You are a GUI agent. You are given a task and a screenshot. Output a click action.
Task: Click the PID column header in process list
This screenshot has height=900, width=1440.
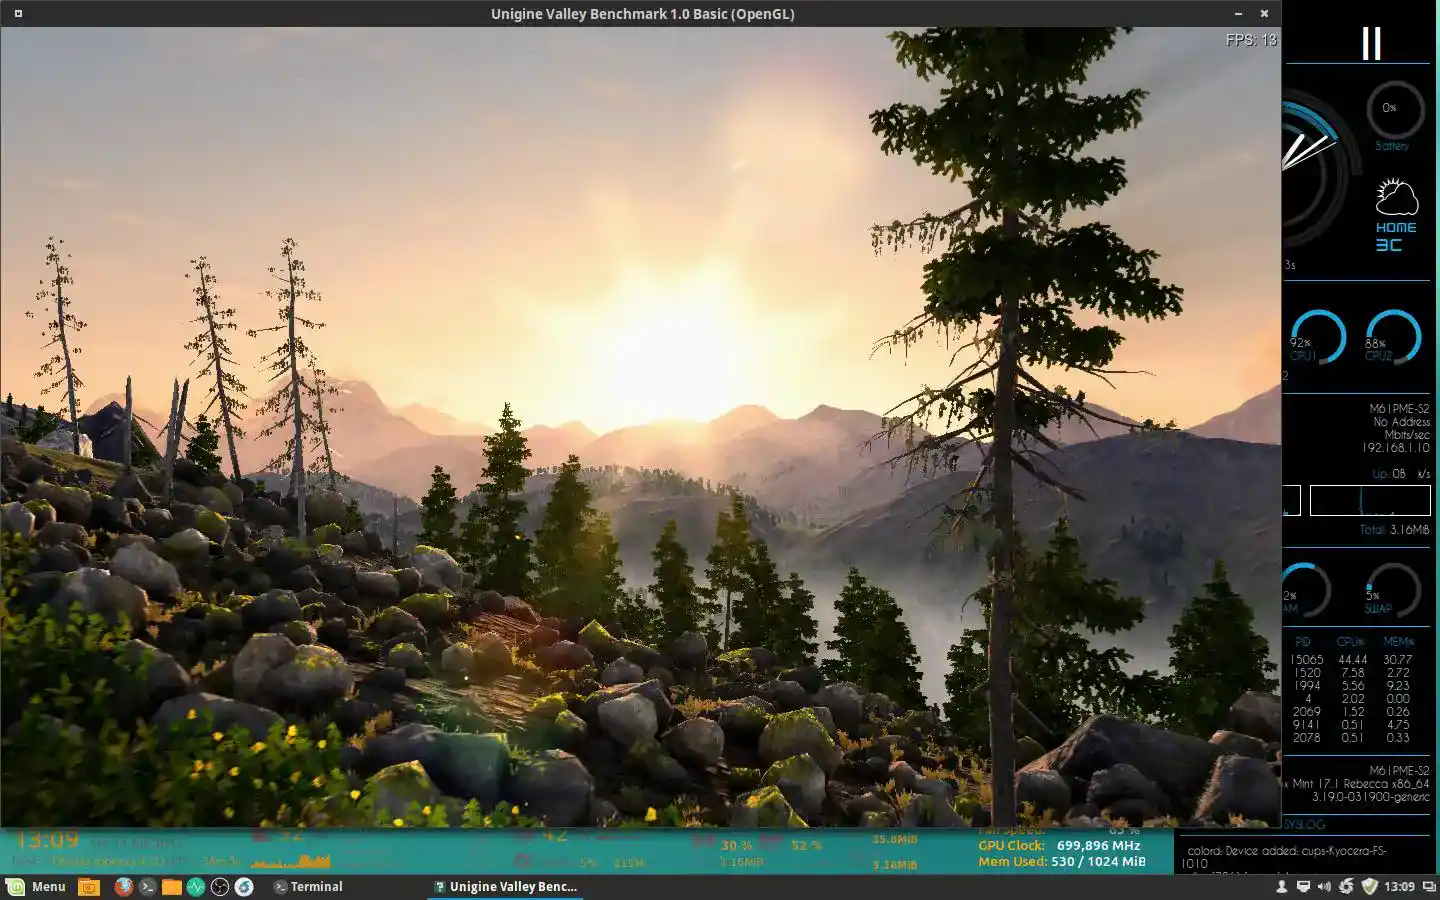coord(1302,642)
